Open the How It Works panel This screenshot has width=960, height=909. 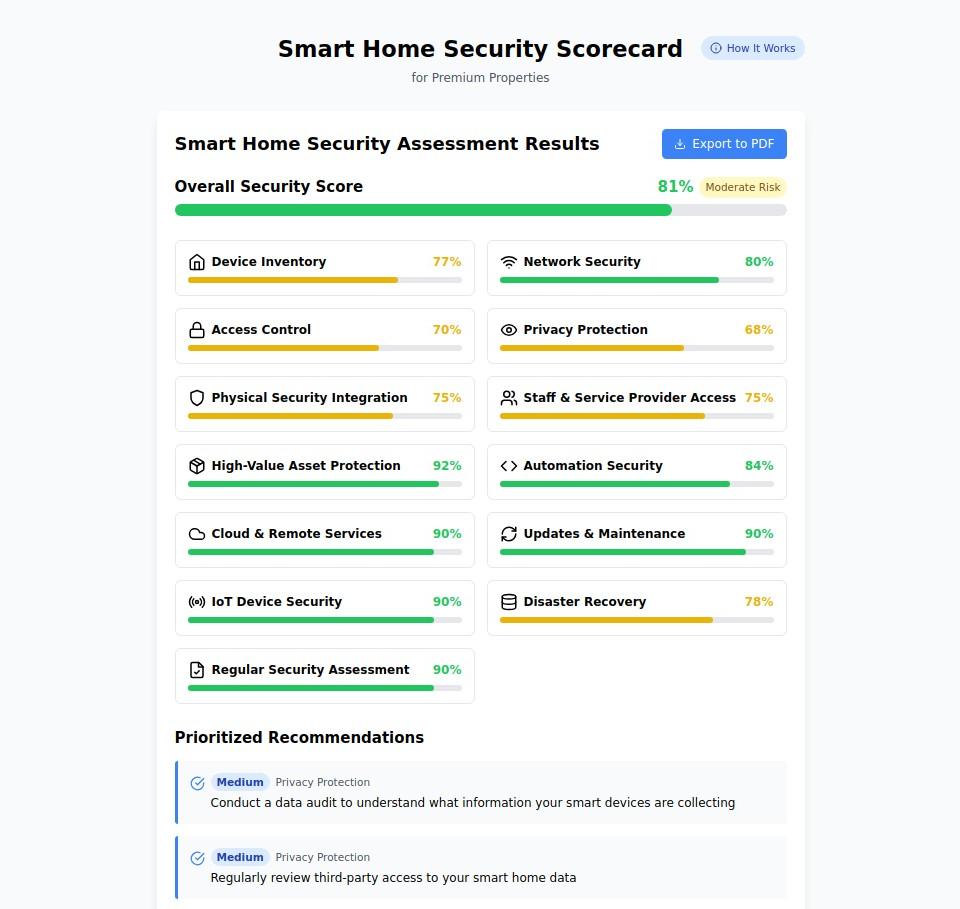coord(752,47)
